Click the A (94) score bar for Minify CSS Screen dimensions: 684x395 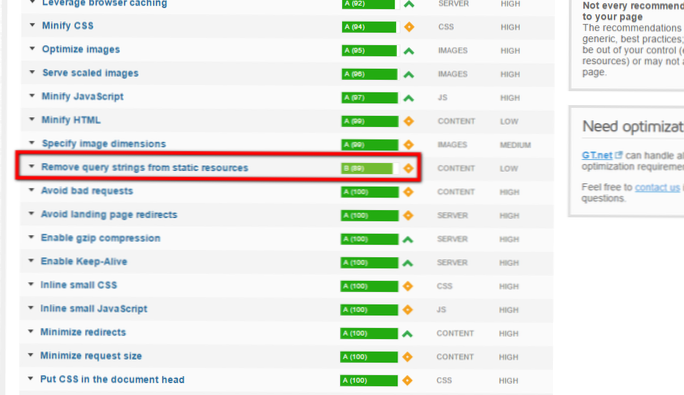tap(370, 27)
